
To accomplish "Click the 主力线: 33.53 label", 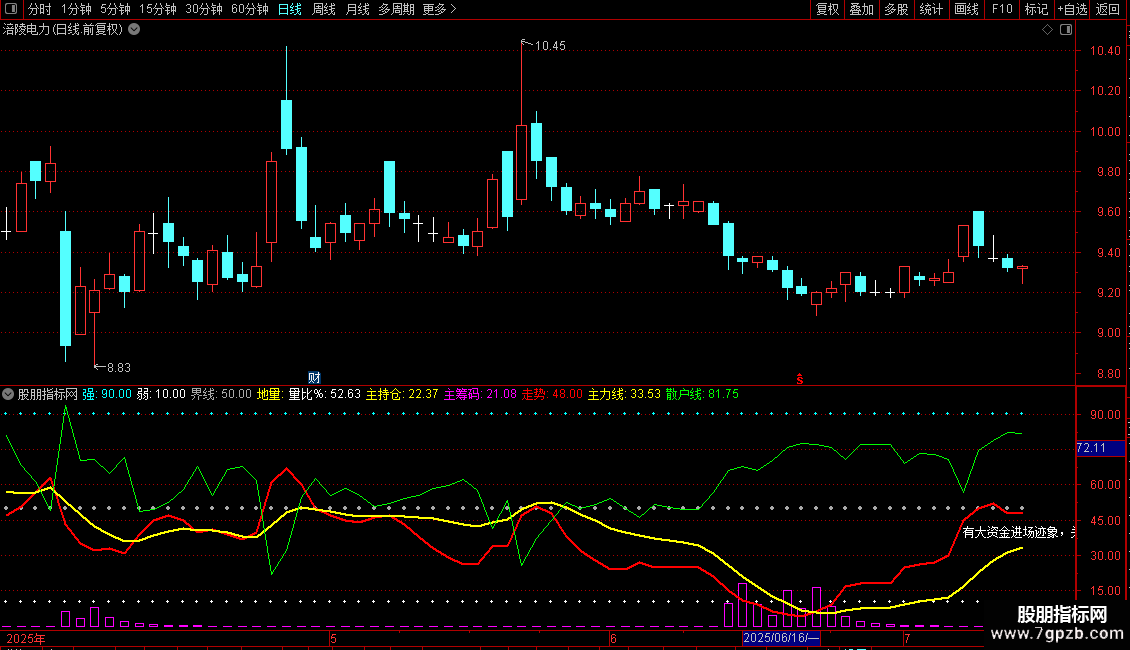I will pos(624,394).
